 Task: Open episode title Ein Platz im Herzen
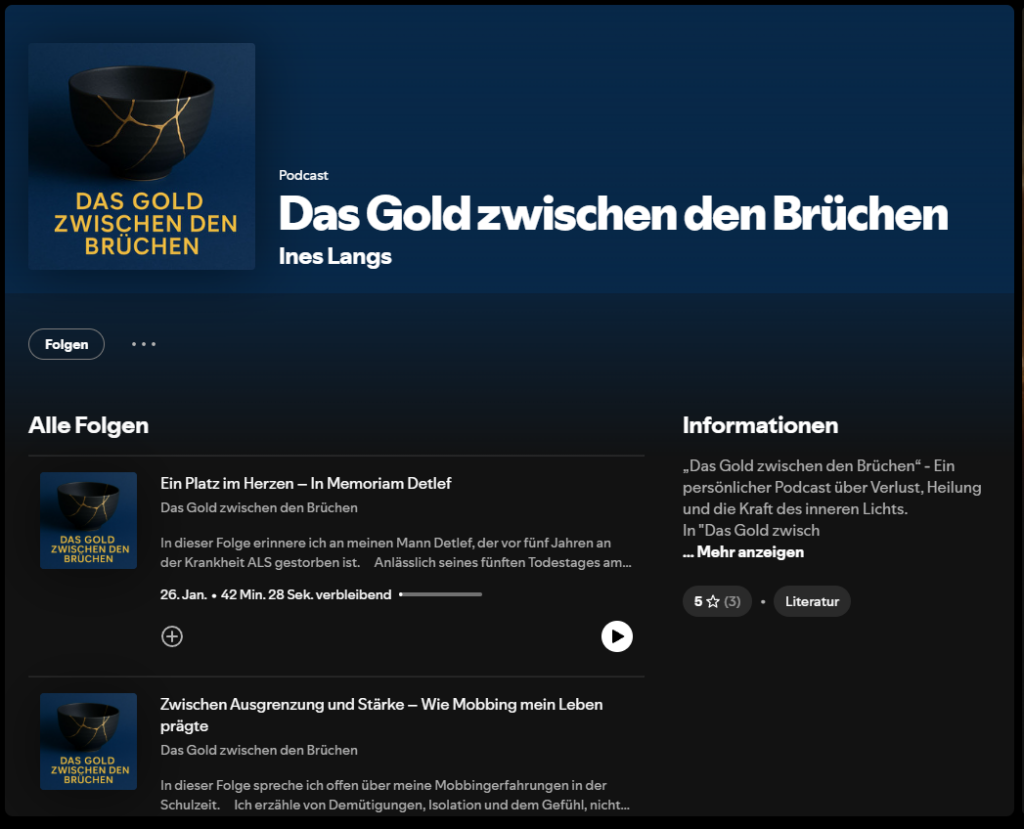click(x=306, y=483)
